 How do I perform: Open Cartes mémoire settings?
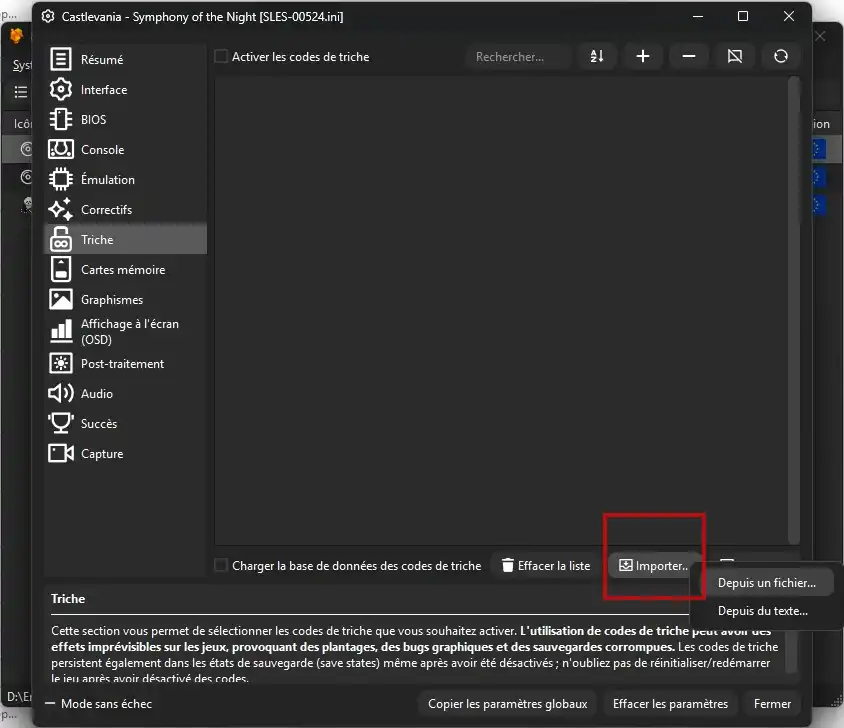125,270
